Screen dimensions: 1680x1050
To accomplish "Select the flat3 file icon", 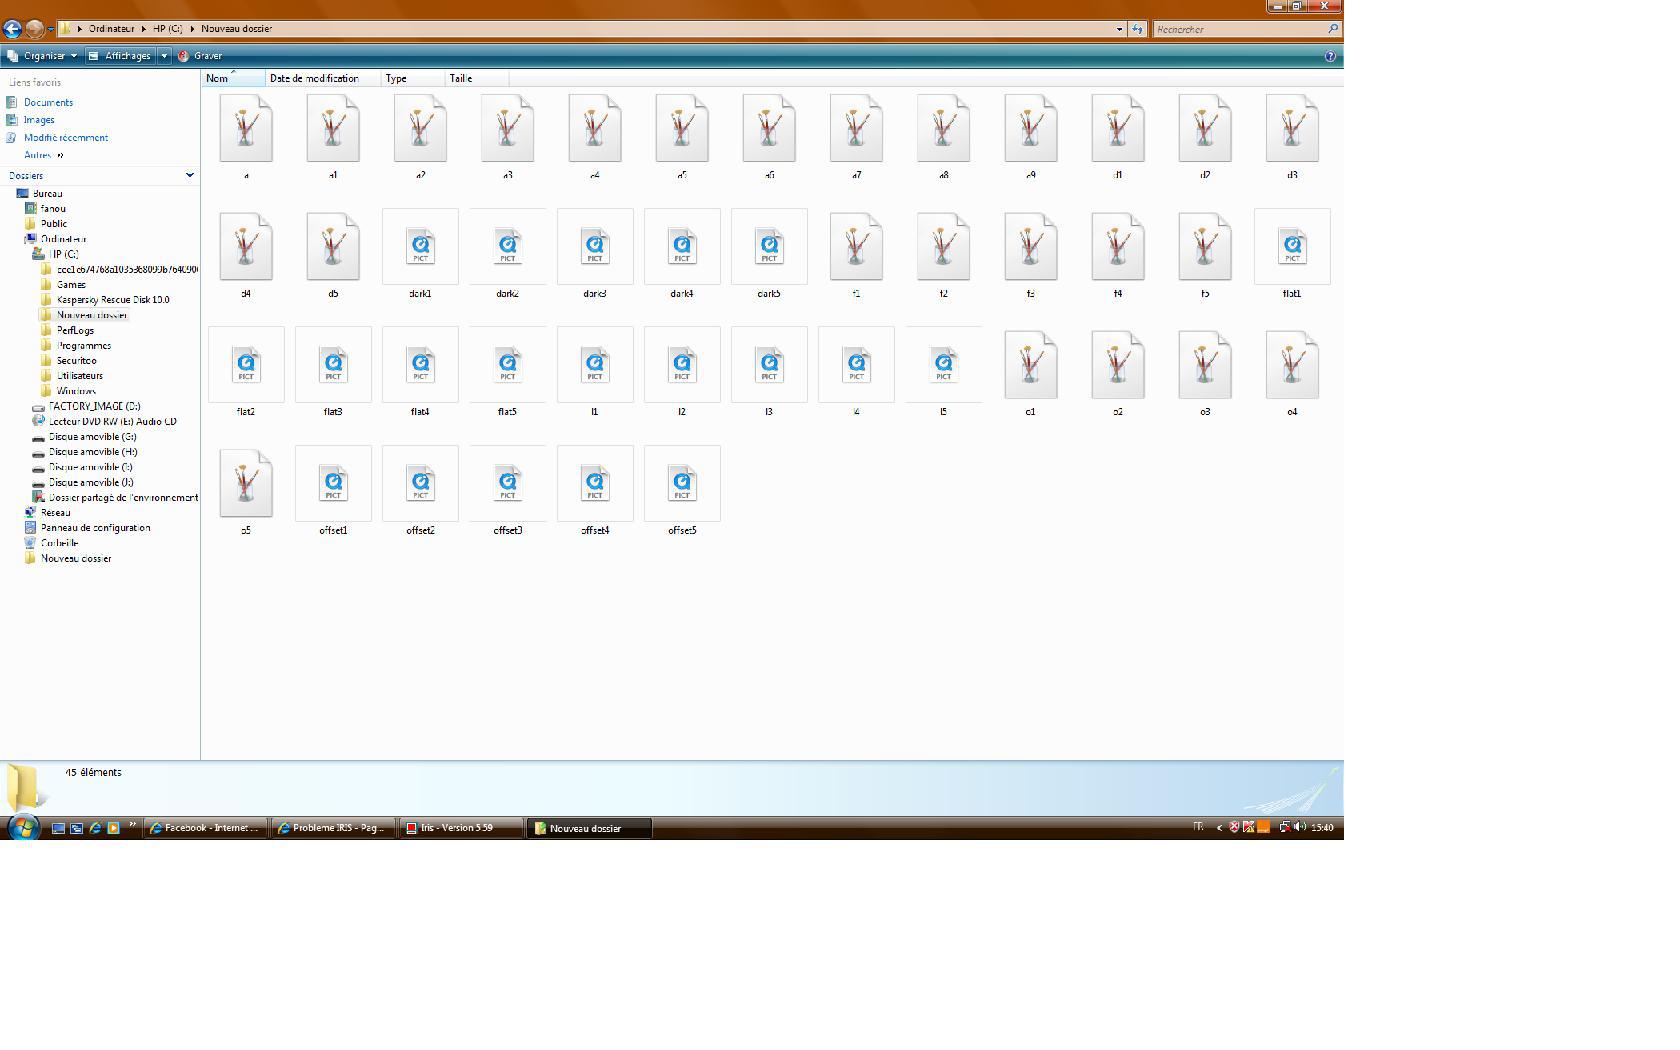I will 333,364.
